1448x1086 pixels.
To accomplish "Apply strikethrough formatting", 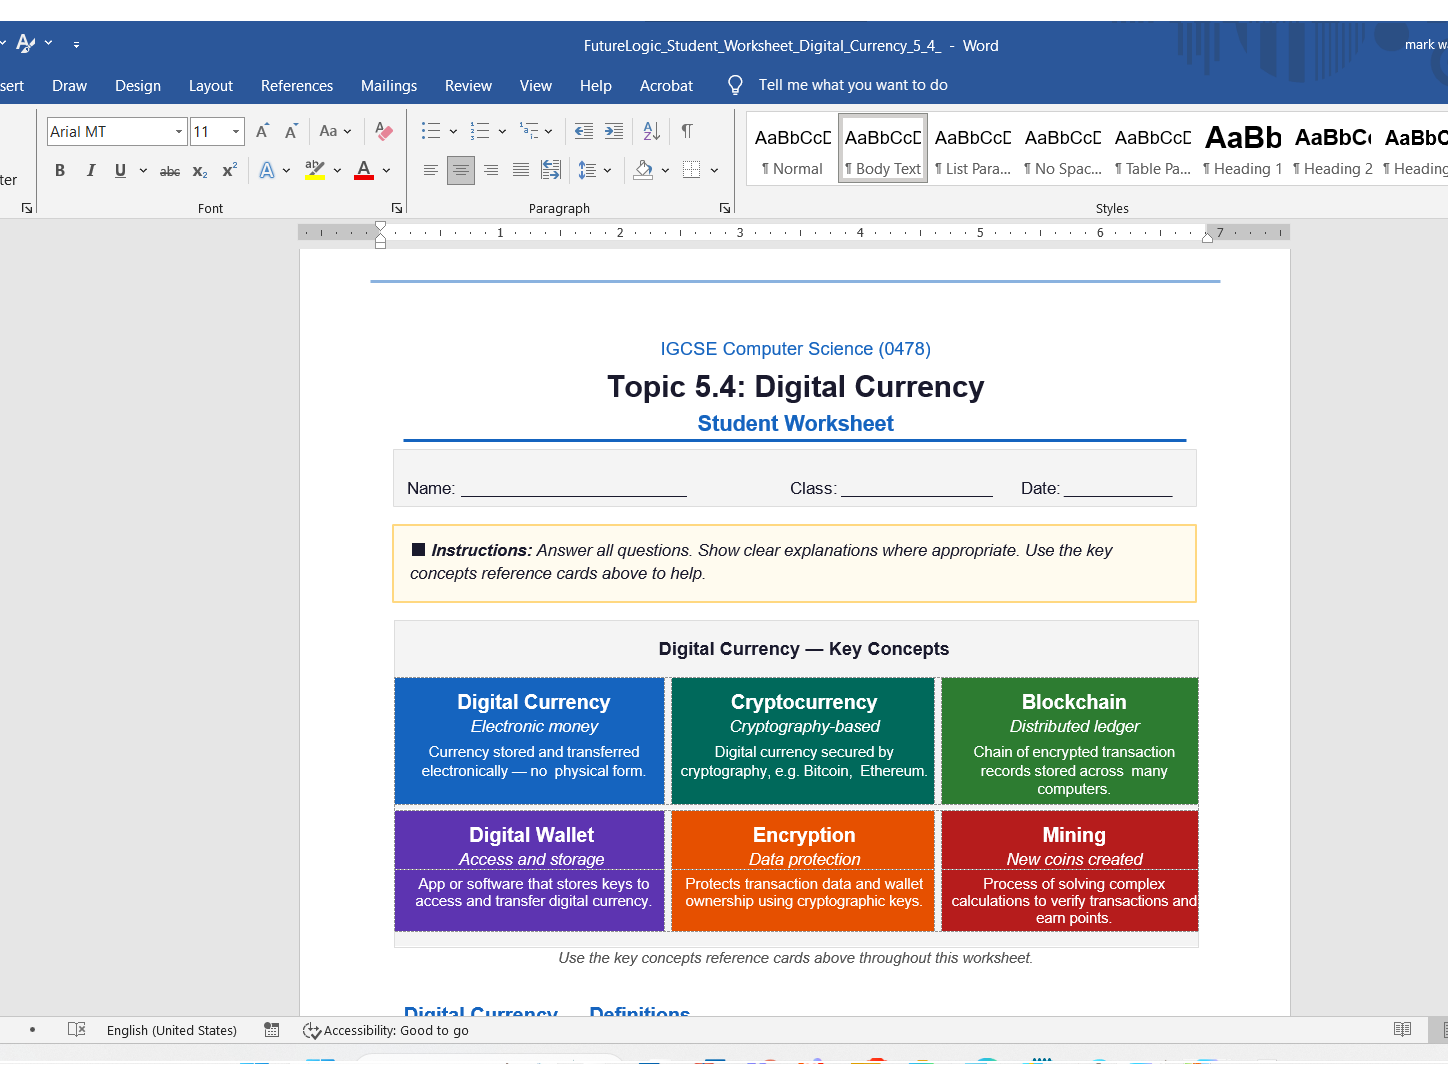I will 170,171.
